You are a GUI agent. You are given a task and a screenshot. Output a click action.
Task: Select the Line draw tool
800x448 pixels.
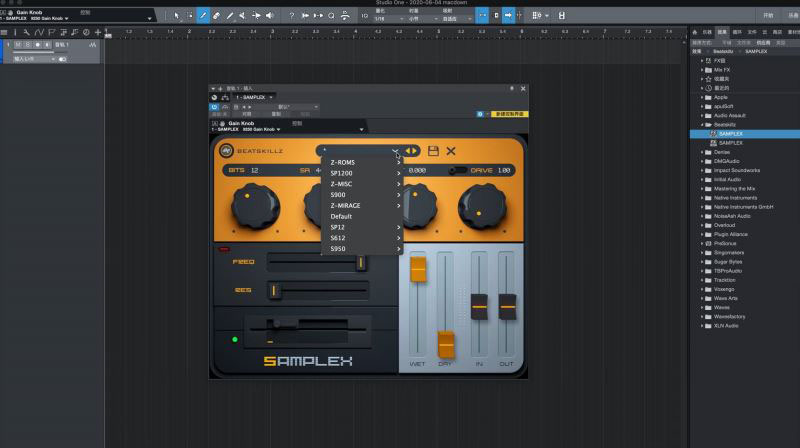click(x=230, y=16)
